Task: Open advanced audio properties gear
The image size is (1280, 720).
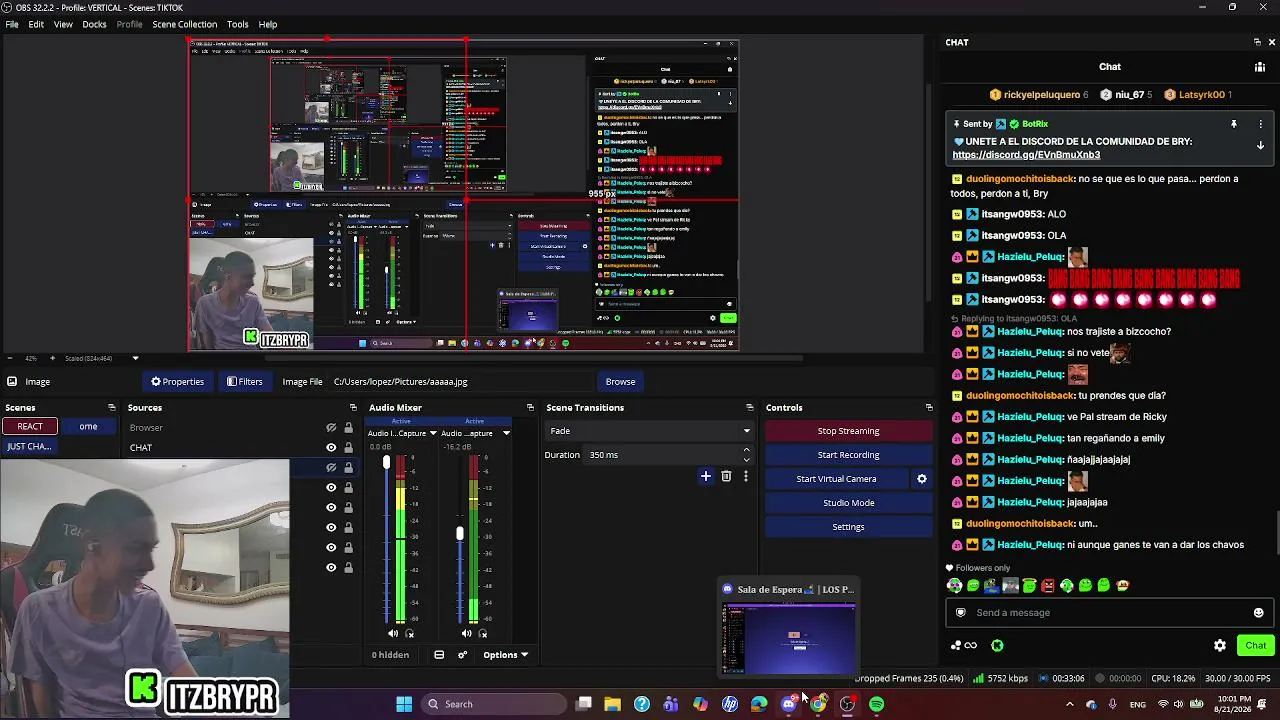Action: pyautogui.click(x=462, y=655)
